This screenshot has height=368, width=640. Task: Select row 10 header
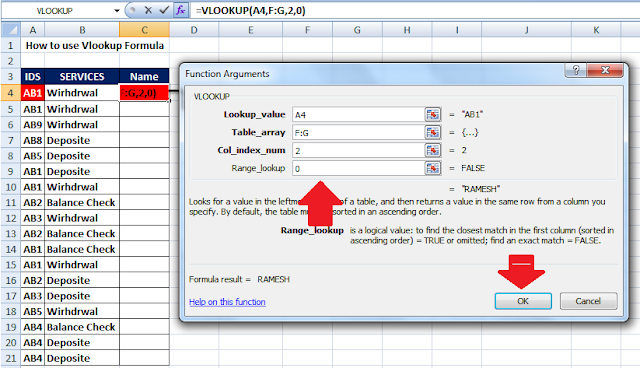click(x=11, y=187)
